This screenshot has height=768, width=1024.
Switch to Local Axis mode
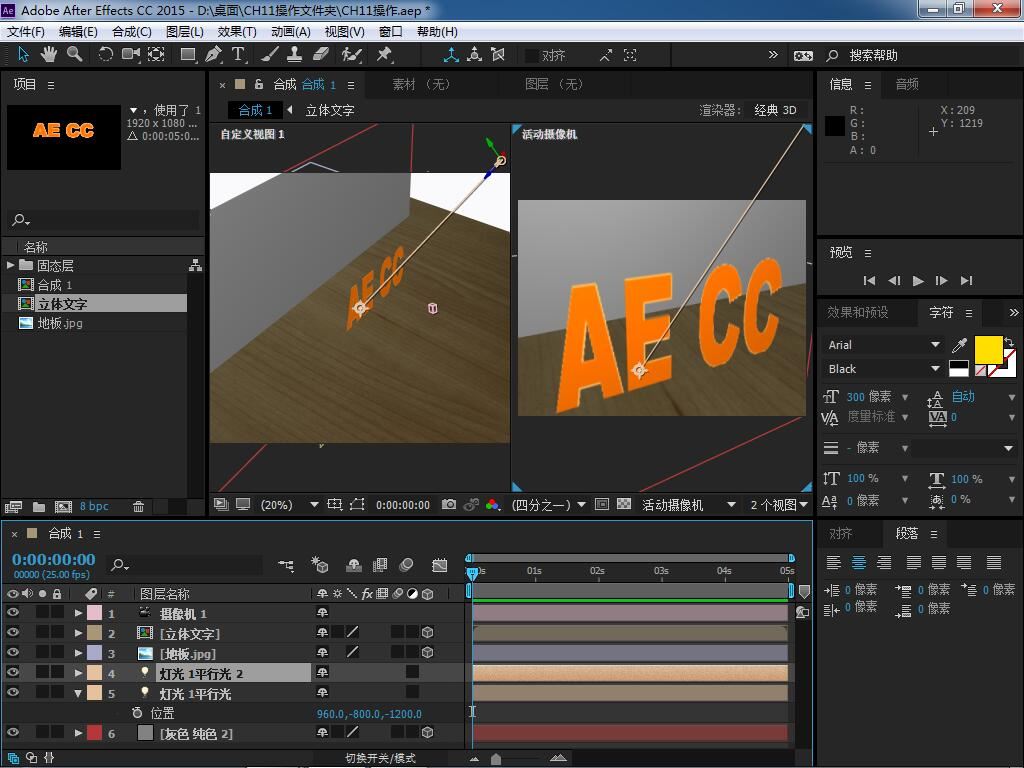(451, 55)
